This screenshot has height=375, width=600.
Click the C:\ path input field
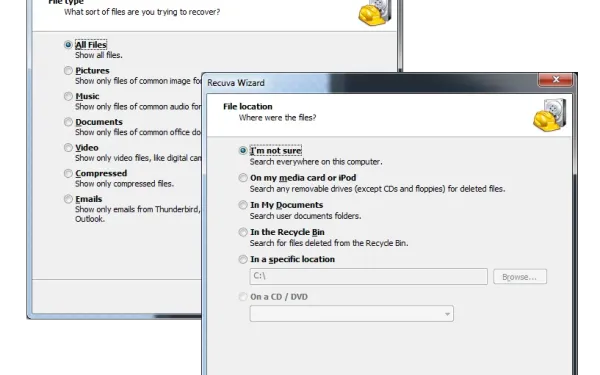coord(368,276)
